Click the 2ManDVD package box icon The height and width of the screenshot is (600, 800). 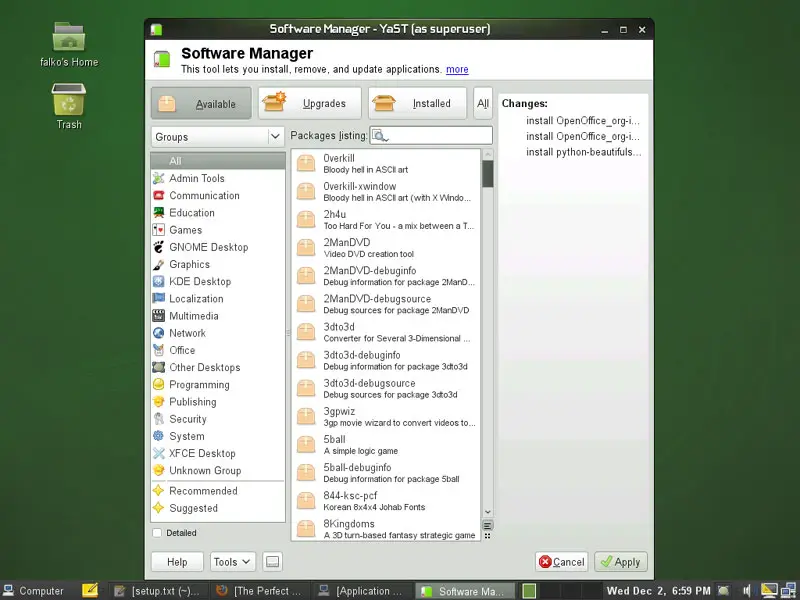coord(306,247)
